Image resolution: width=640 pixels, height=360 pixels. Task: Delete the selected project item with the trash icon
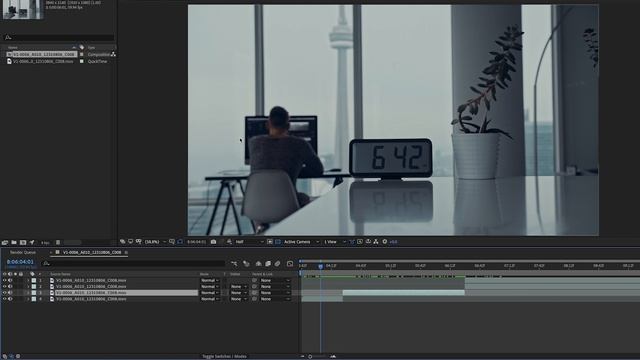coord(58,242)
